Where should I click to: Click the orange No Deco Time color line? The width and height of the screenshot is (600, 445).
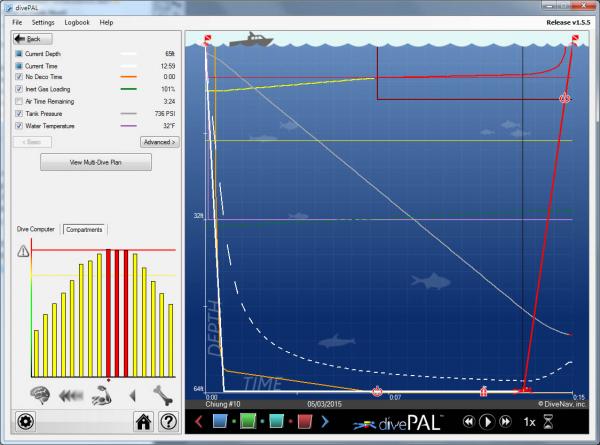[x=128, y=76]
